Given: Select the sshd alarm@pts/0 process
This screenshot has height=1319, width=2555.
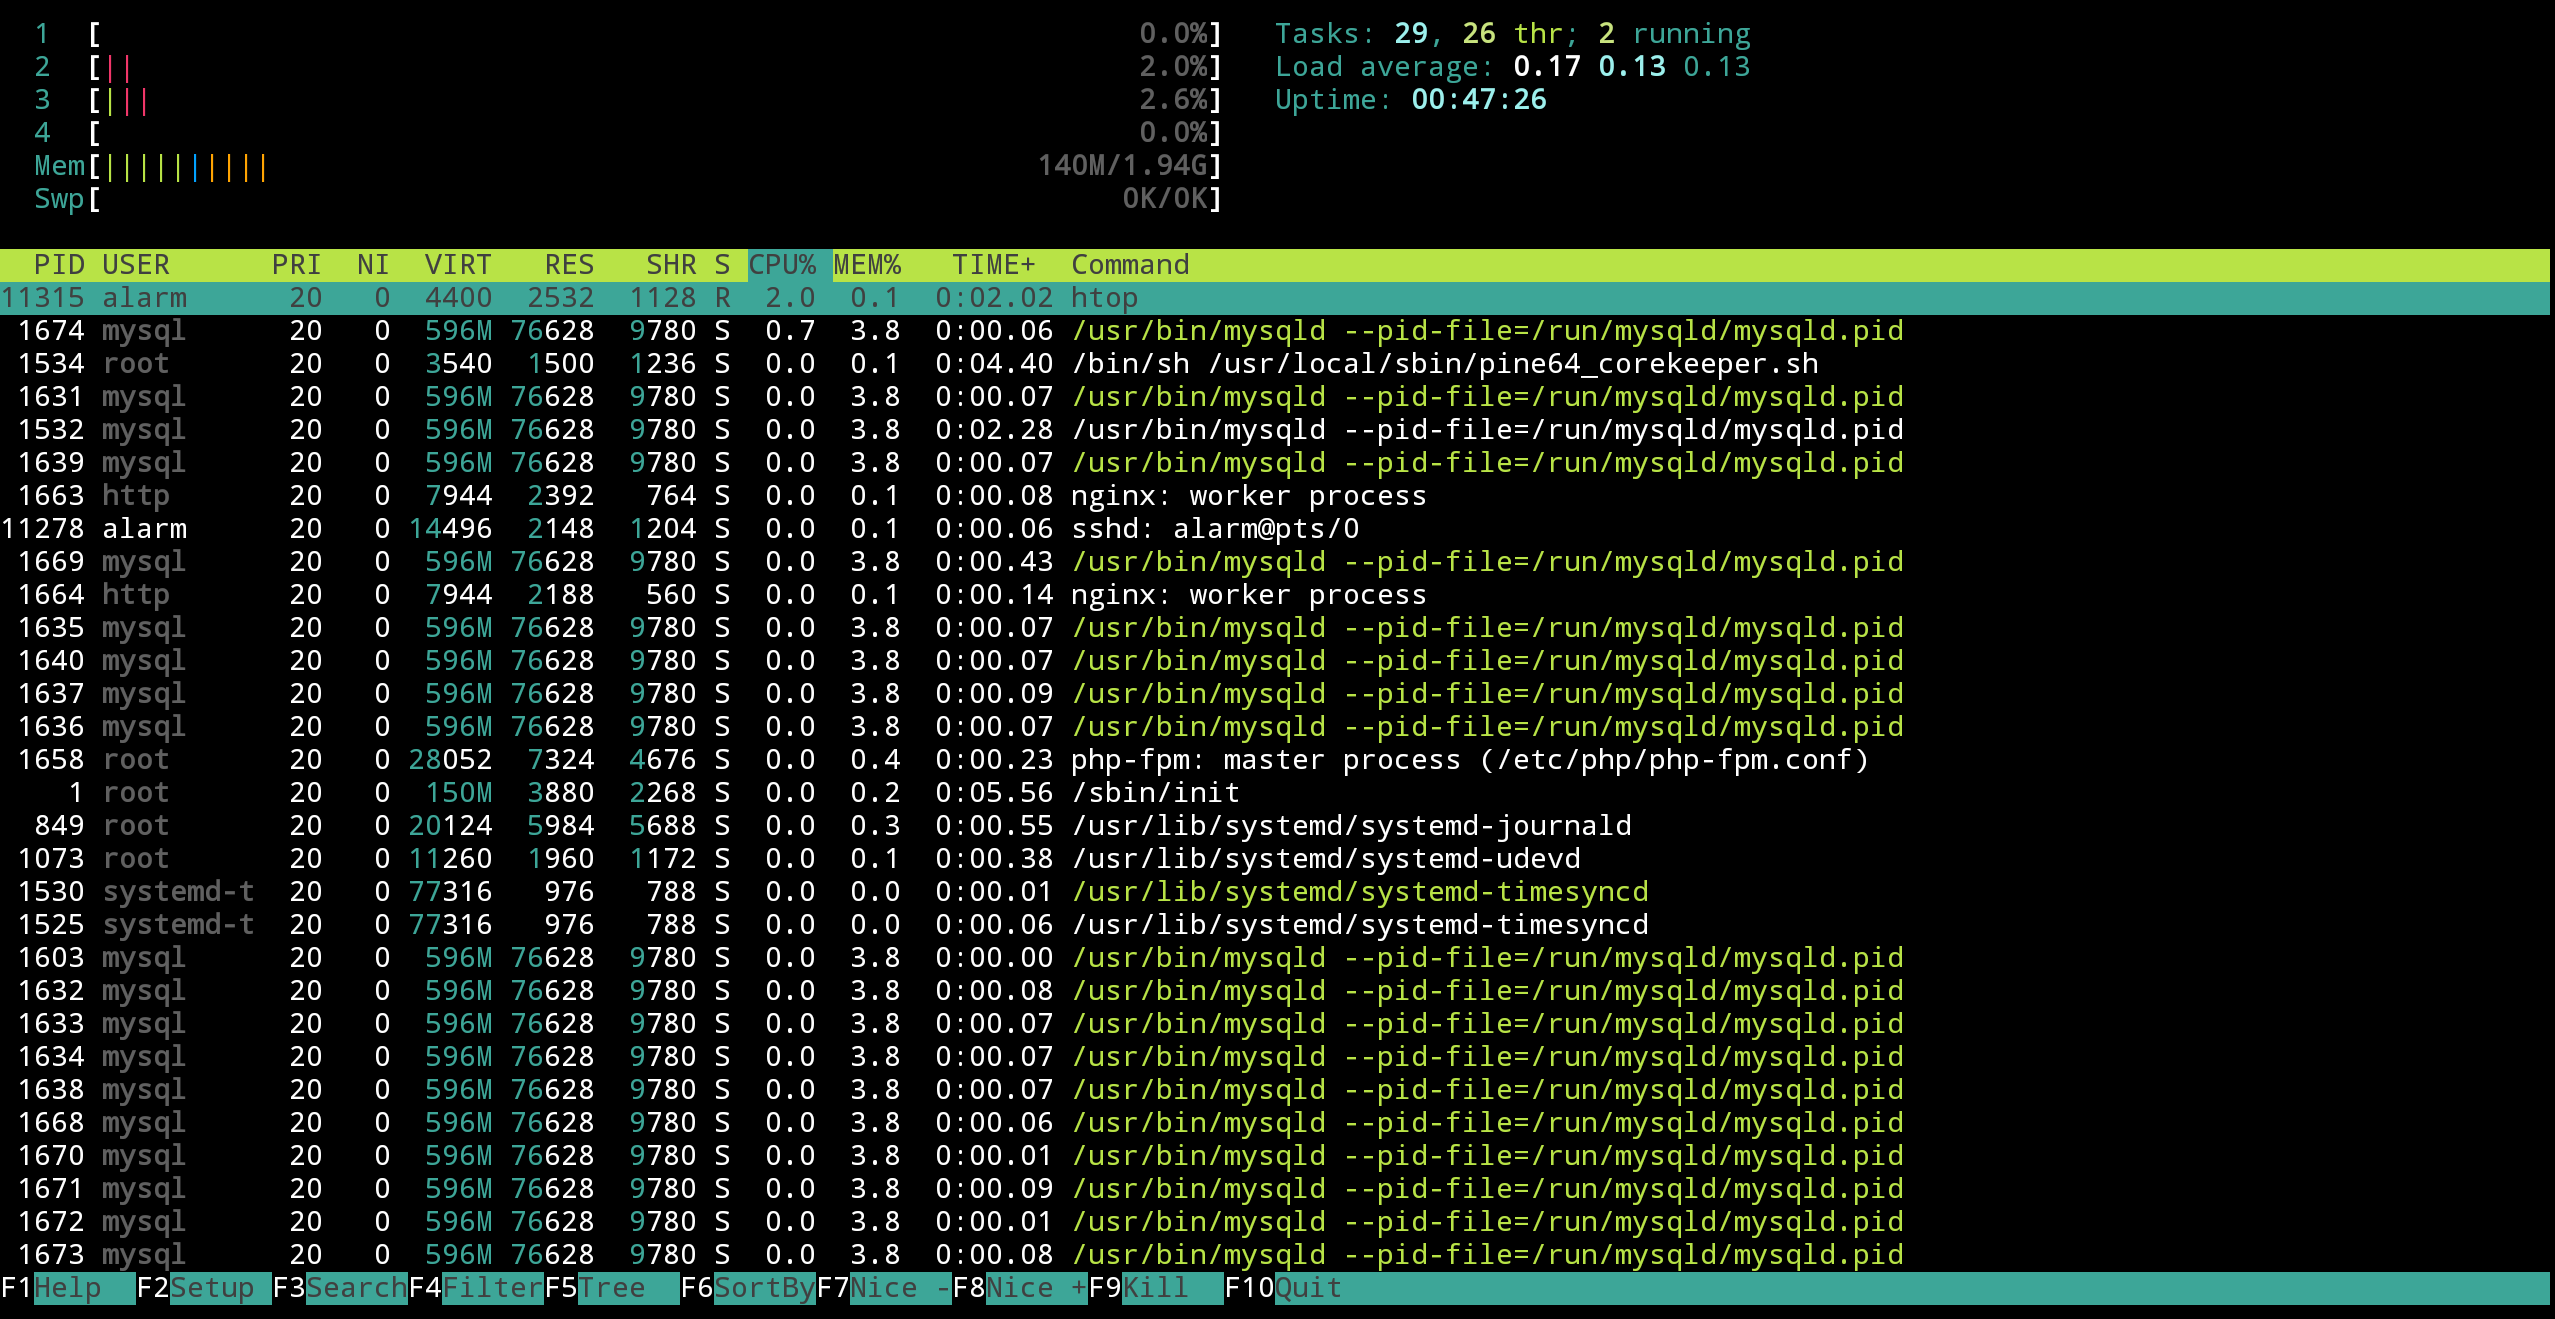Looking at the screenshot, I should [1214, 529].
